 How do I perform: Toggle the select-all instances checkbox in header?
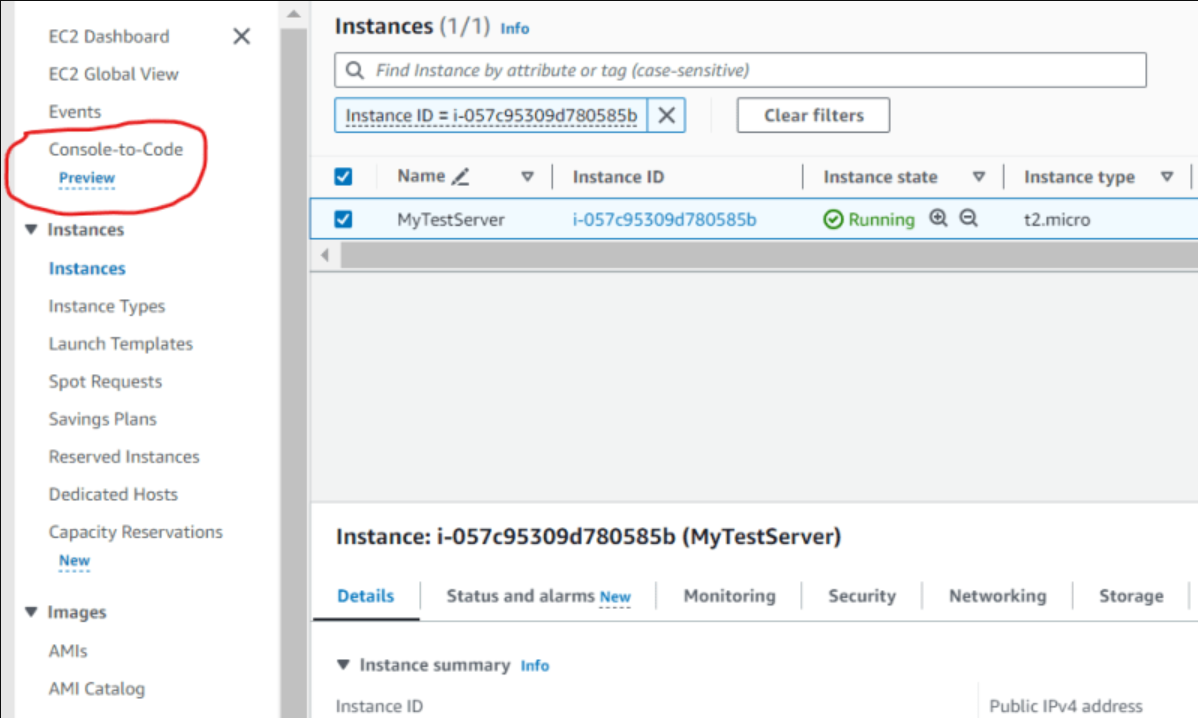(343, 177)
